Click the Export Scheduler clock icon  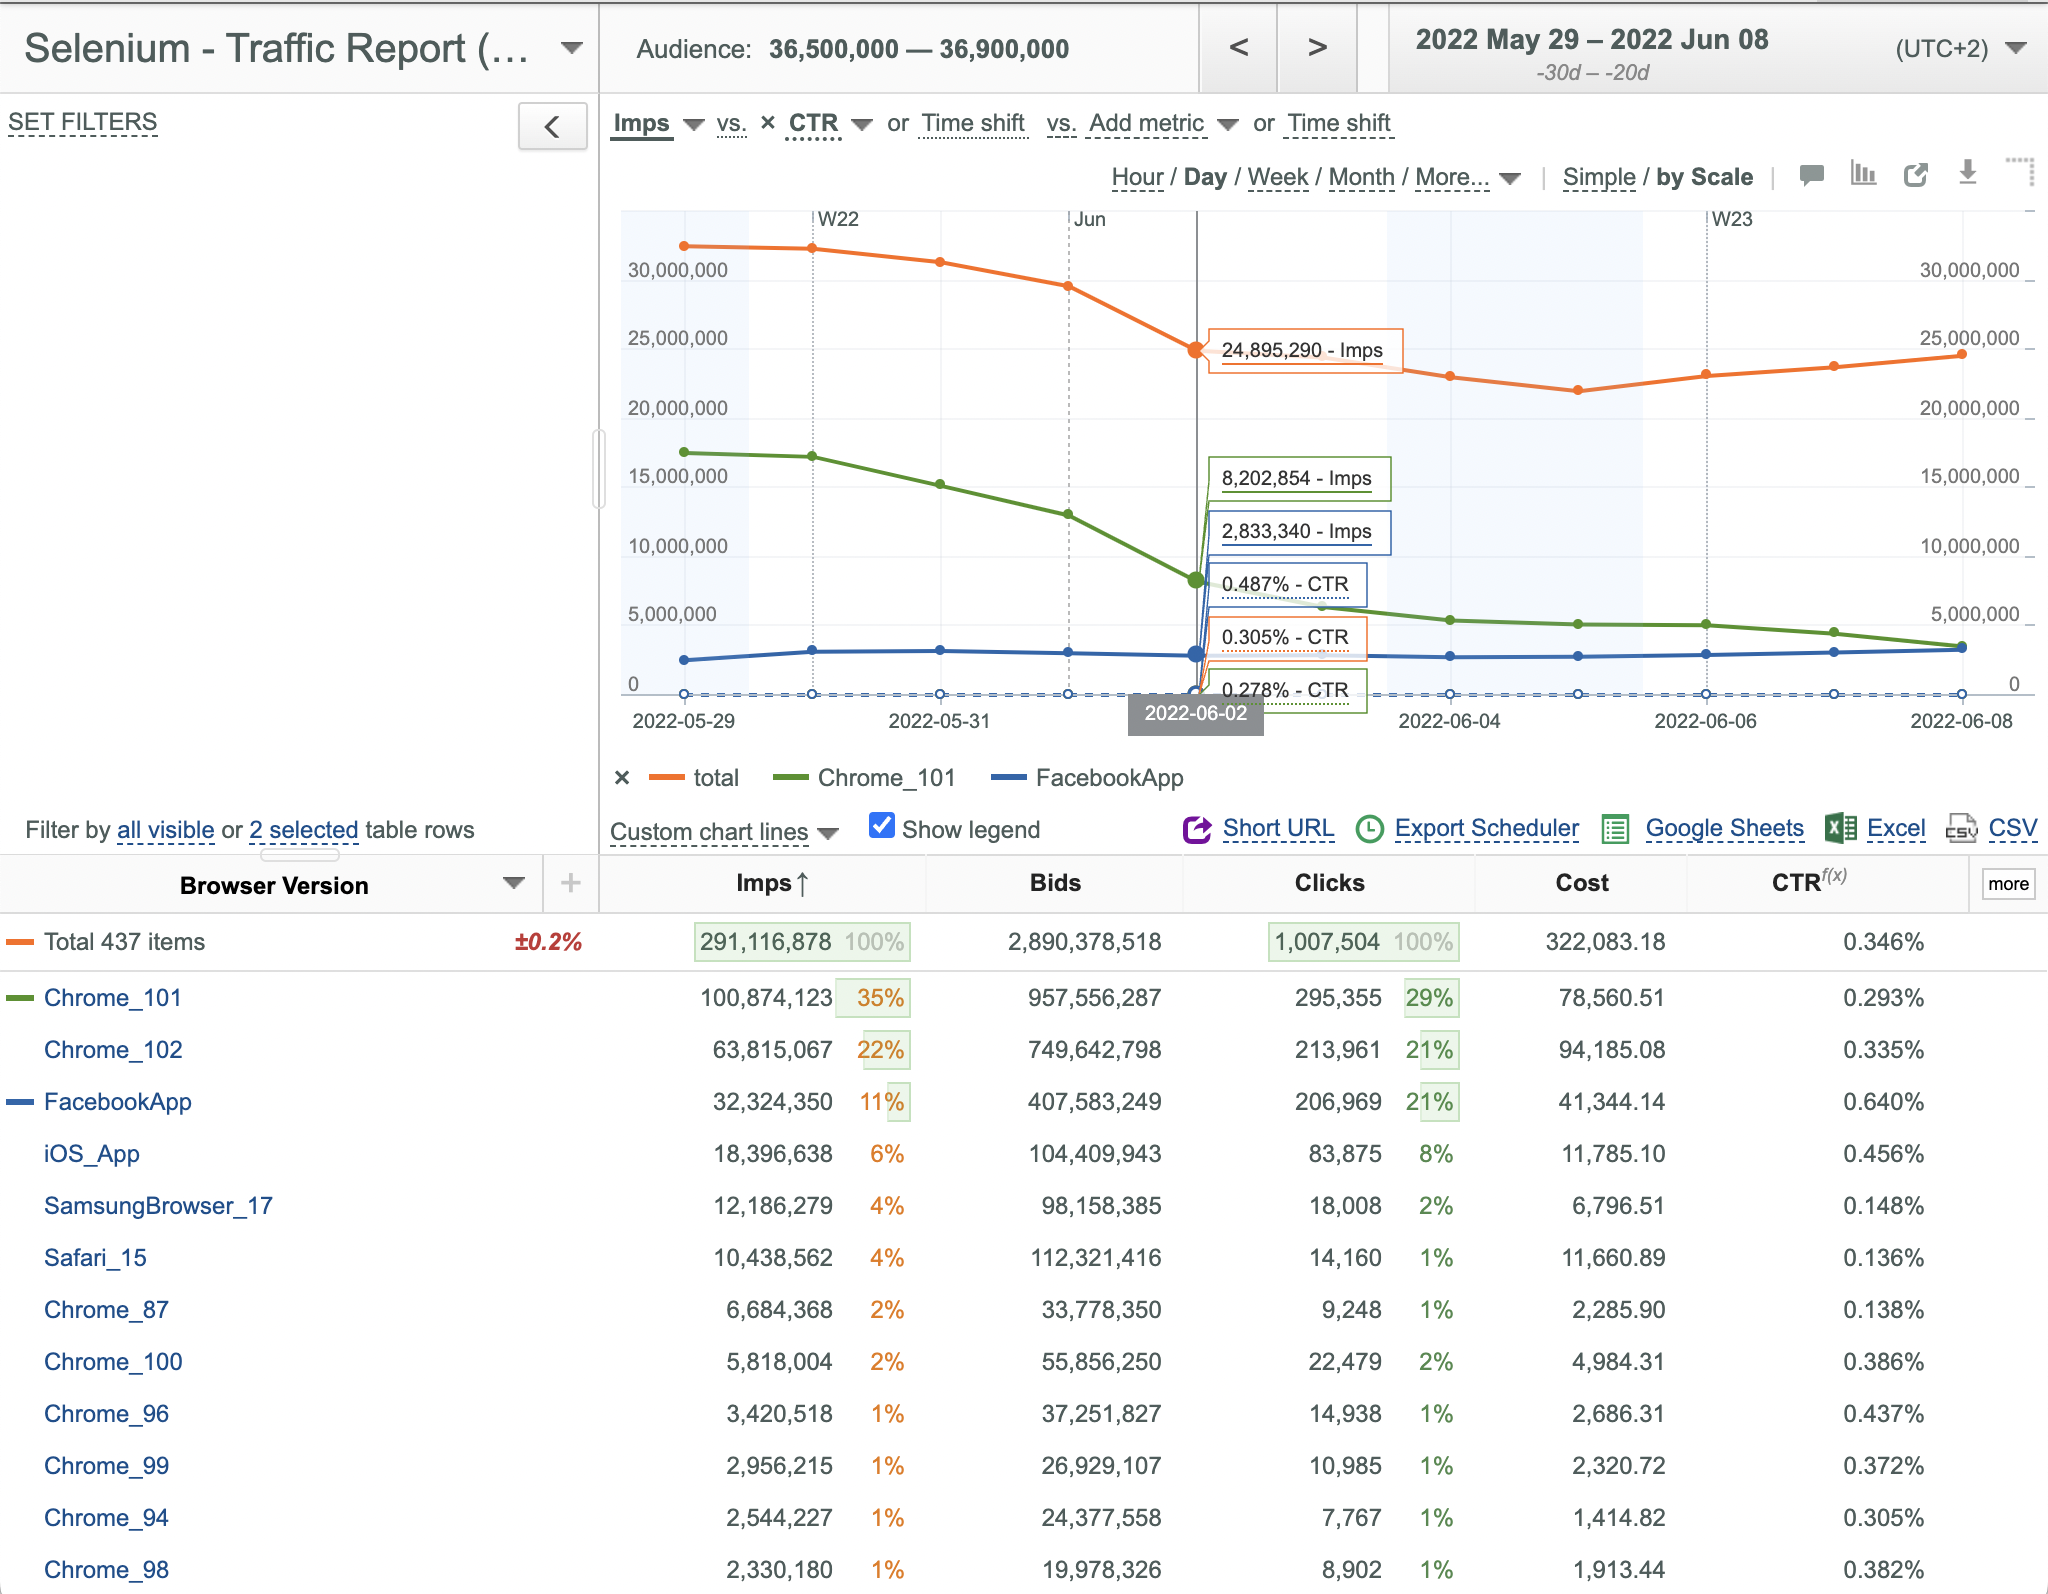(1369, 829)
